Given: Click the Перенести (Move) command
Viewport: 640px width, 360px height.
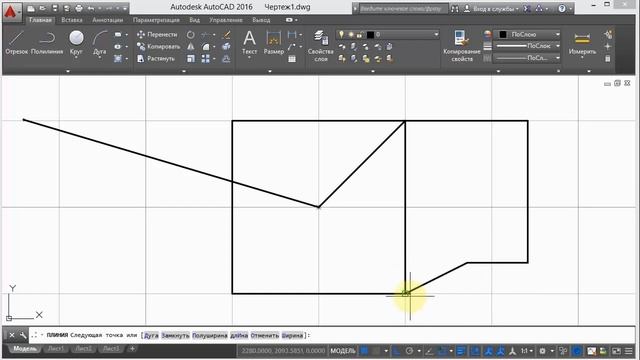Looking at the screenshot, I should (x=157, y=34).
